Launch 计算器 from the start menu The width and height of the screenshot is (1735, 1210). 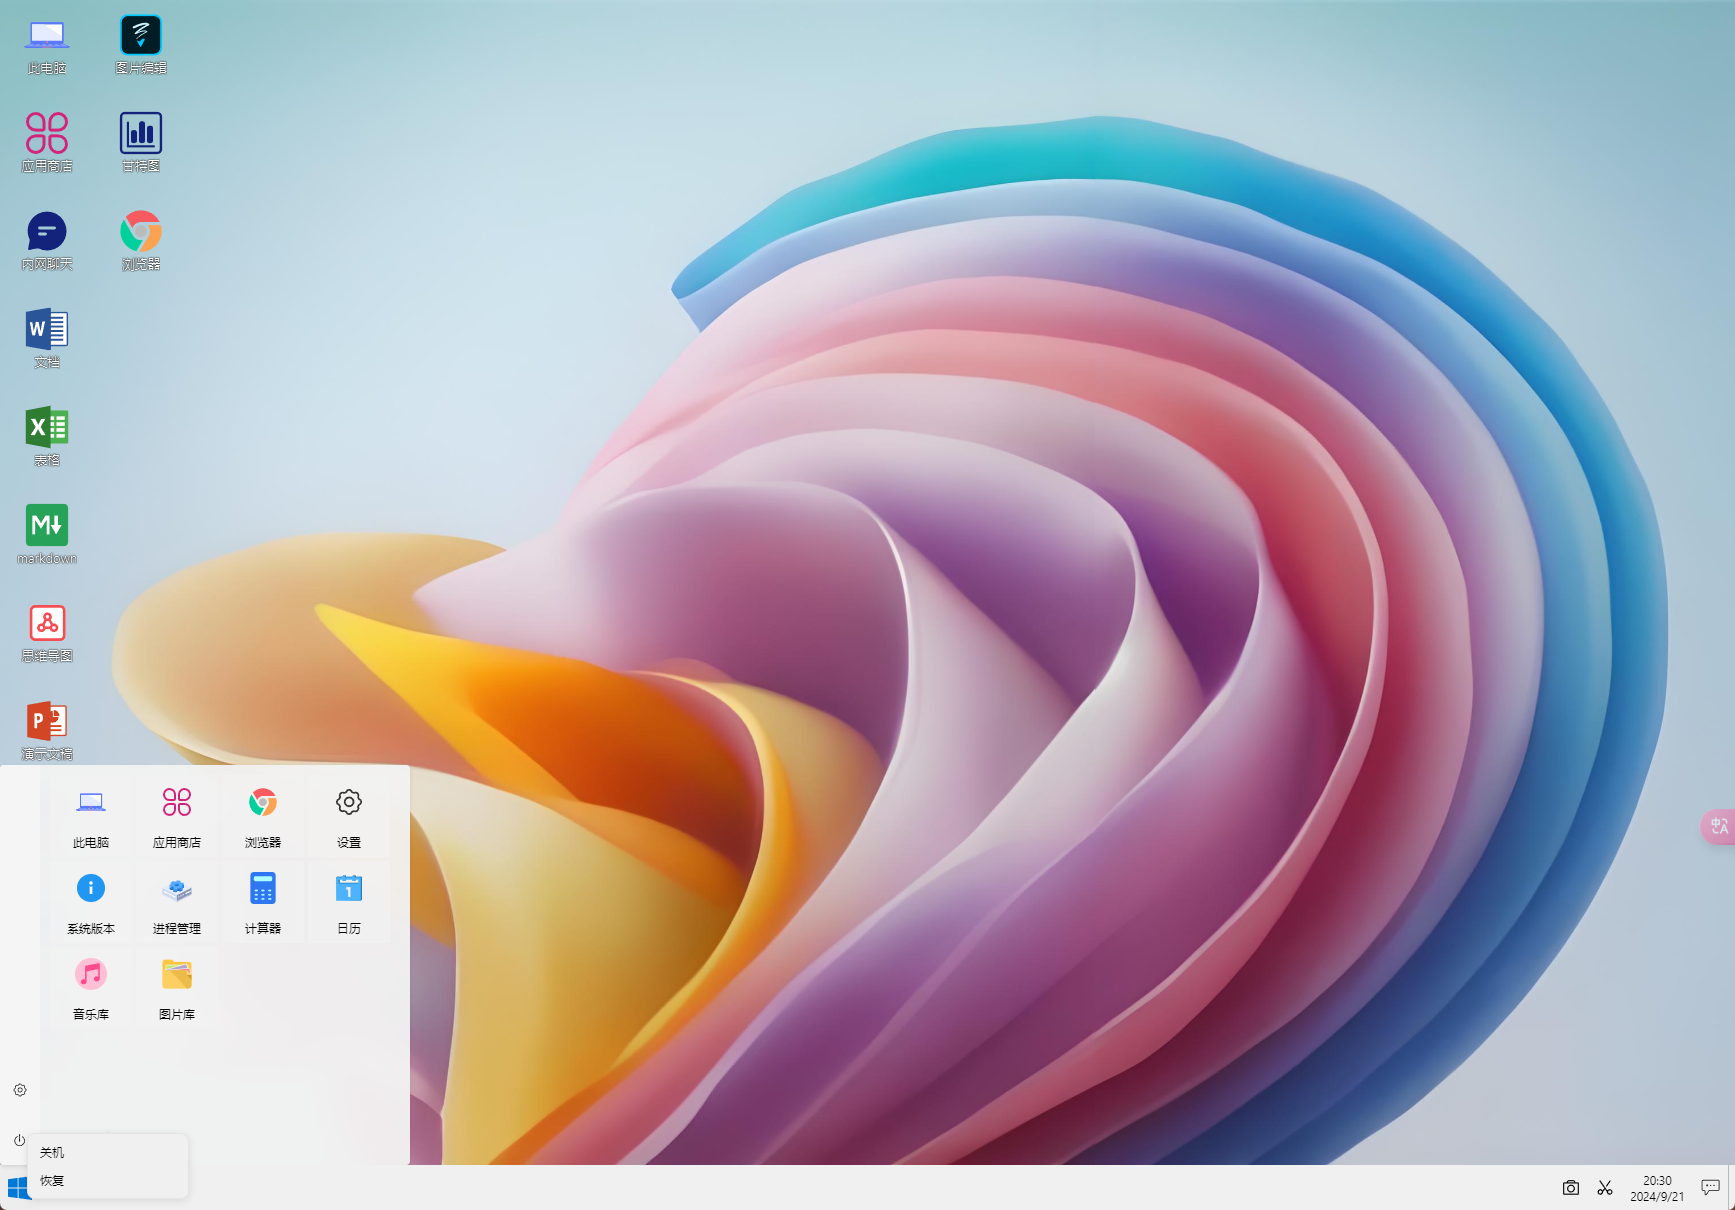point(263,903)
